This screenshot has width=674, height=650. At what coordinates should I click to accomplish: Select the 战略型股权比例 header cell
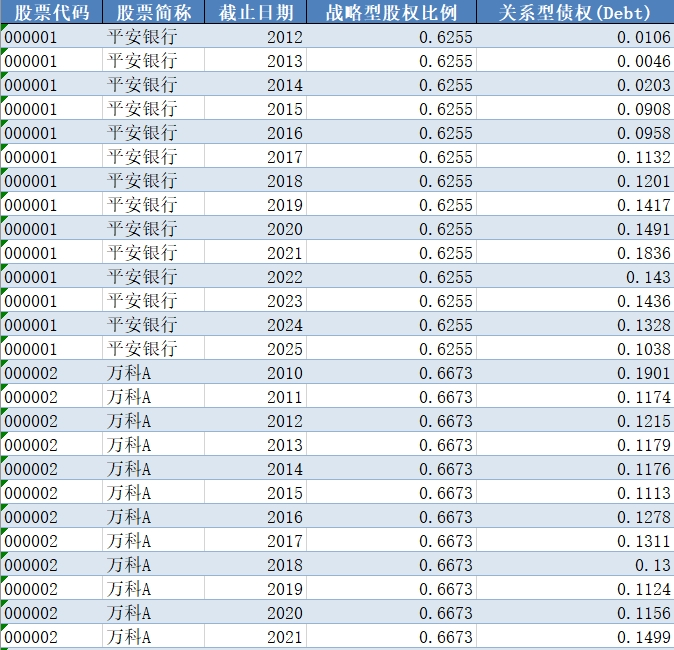click(391, 13)
